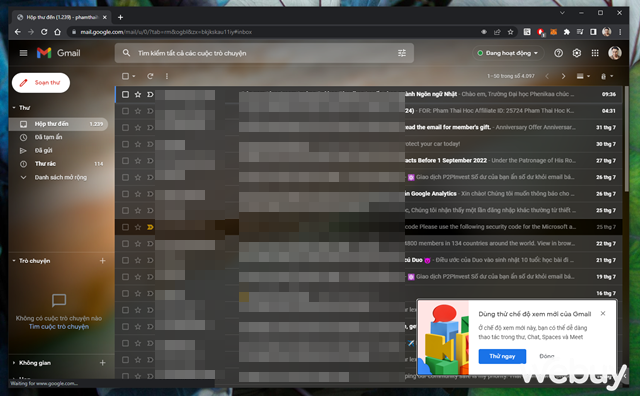
Task: Open Hộp thư đến folder
Action: [x=59, y=124]
